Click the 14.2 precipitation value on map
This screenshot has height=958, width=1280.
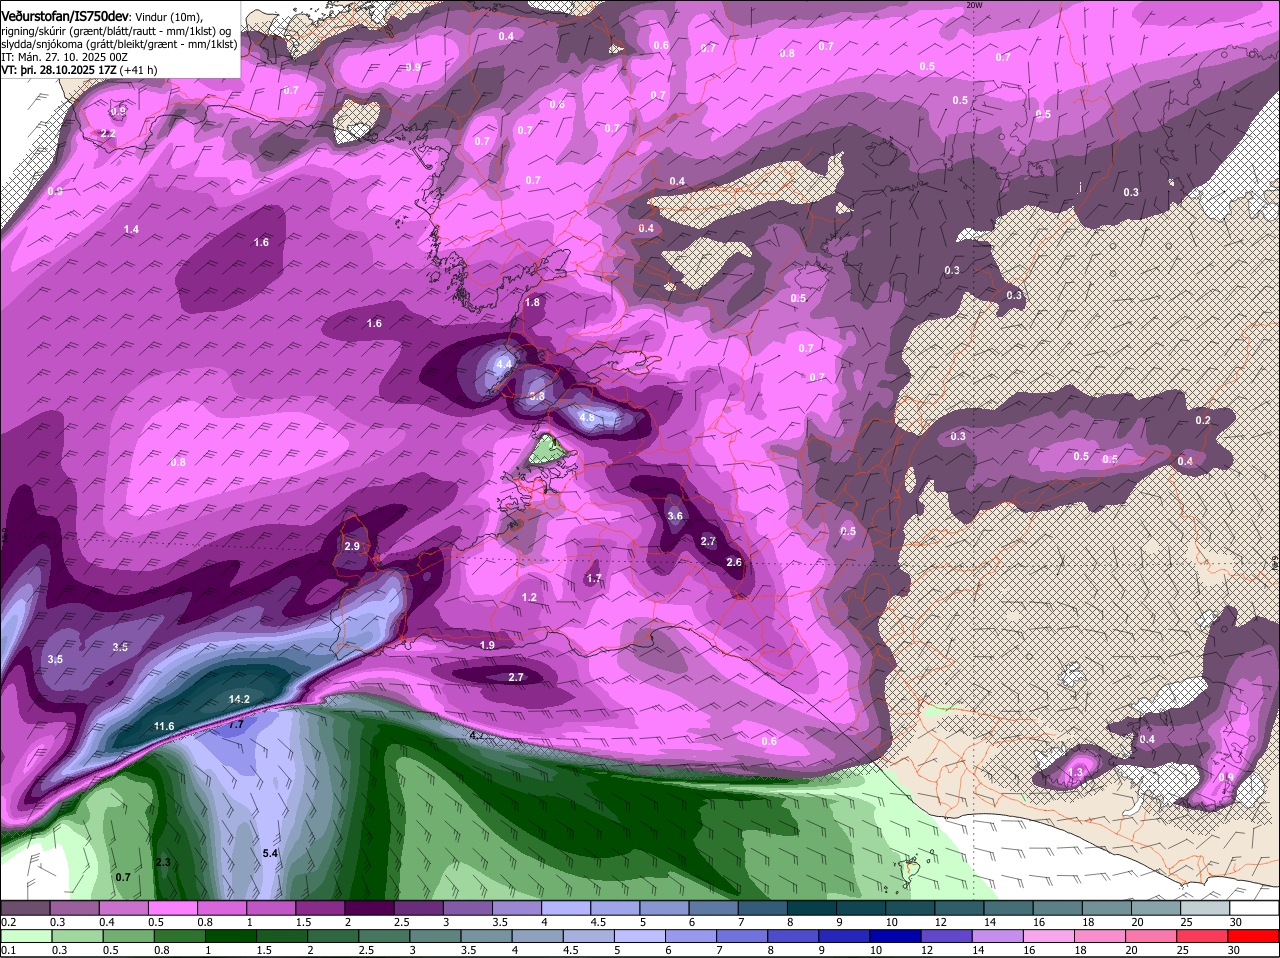239,699
